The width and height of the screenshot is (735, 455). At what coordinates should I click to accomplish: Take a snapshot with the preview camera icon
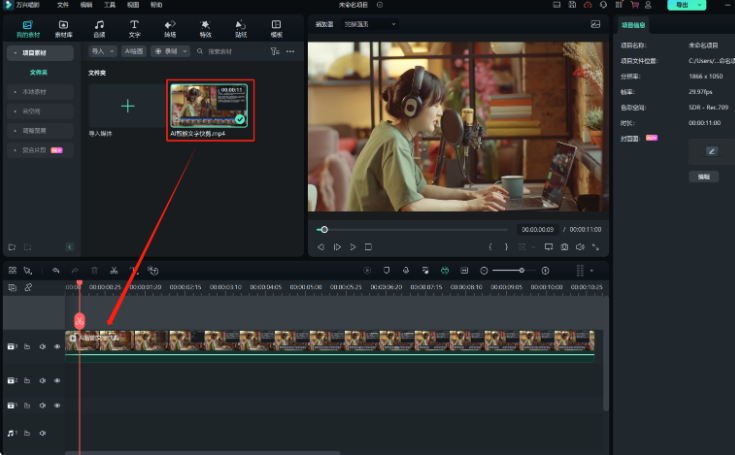565,246
